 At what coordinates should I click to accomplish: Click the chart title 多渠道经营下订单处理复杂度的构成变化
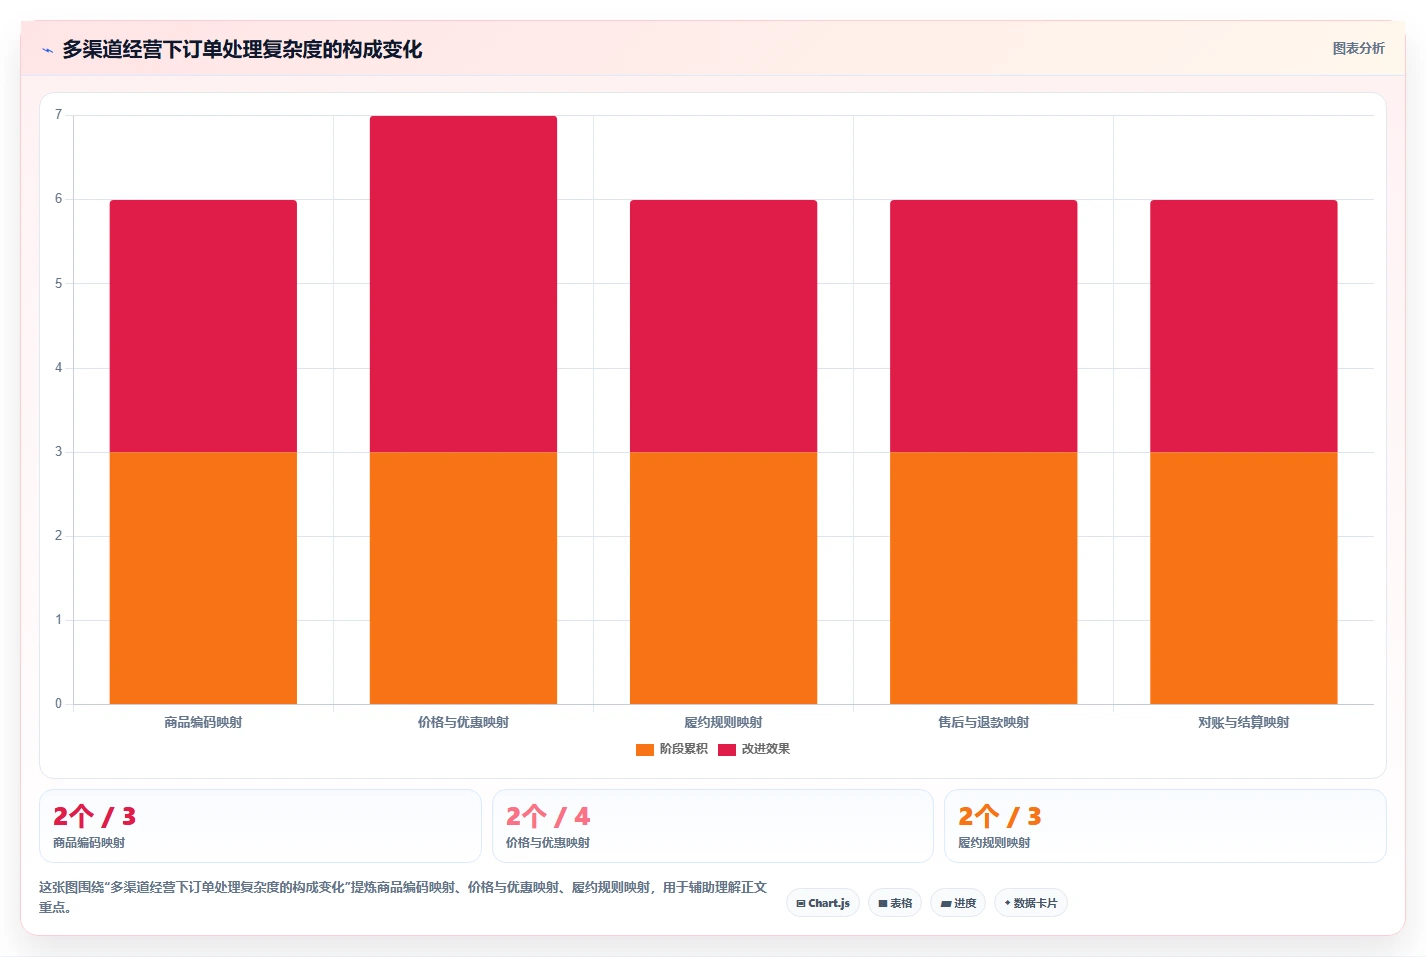coord(242,49)
